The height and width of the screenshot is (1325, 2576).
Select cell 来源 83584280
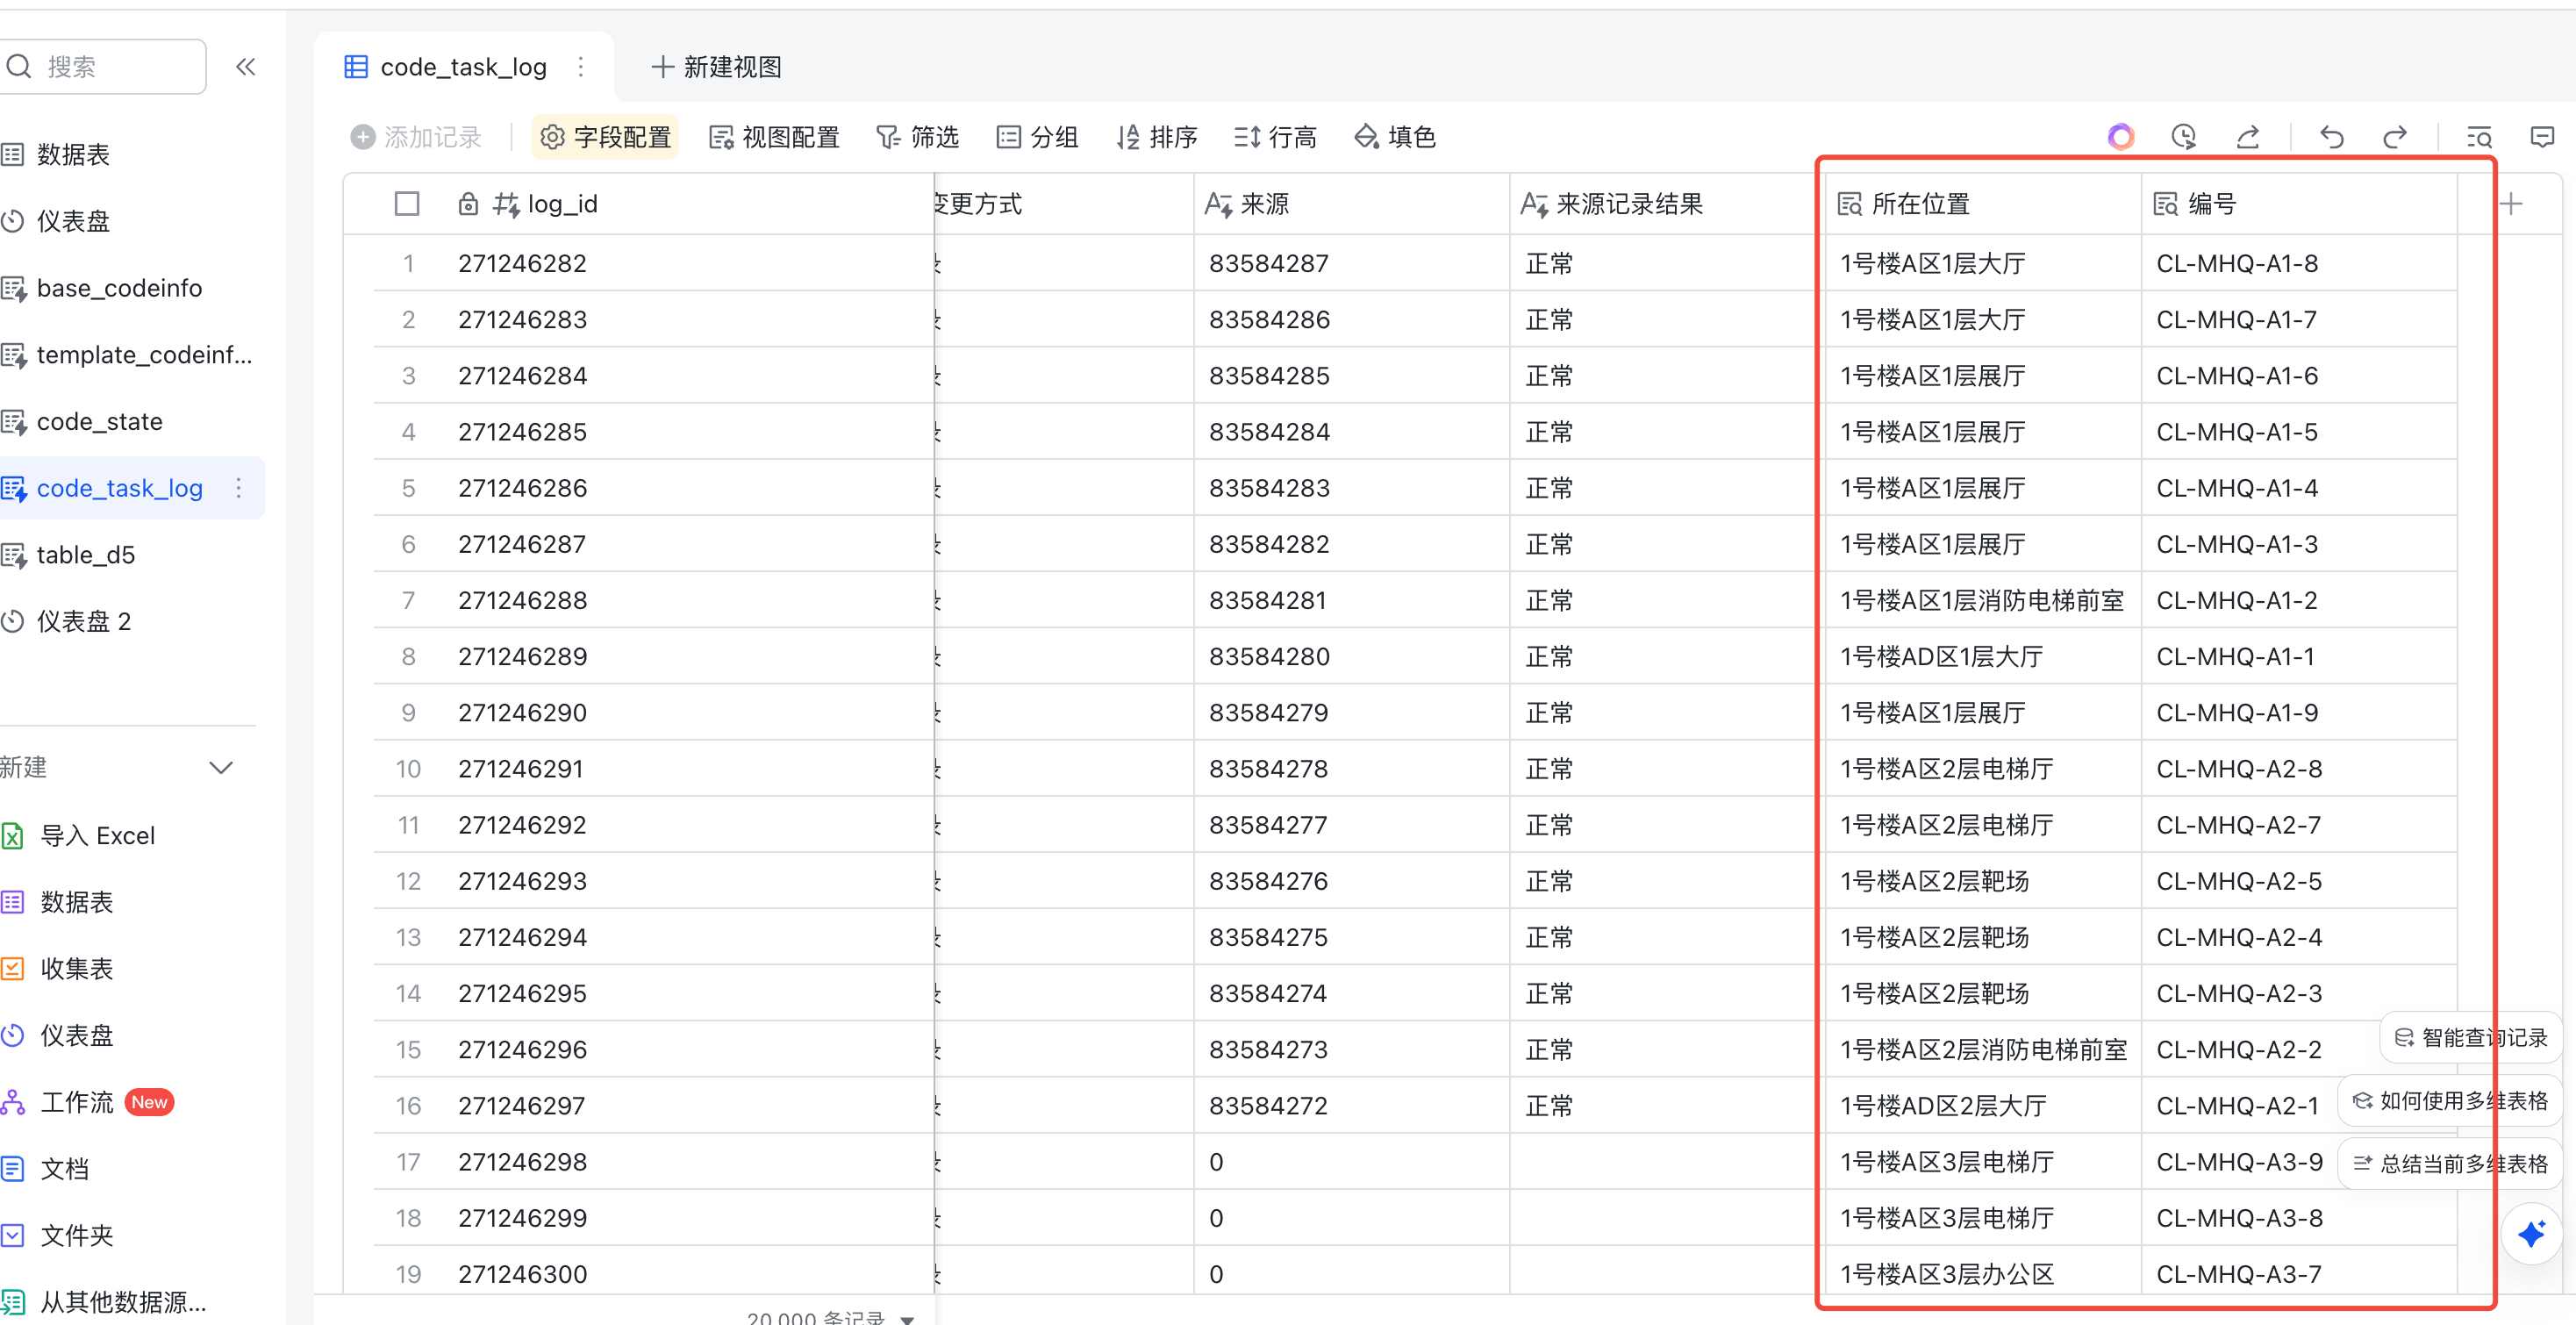(x=1351, y=656)
